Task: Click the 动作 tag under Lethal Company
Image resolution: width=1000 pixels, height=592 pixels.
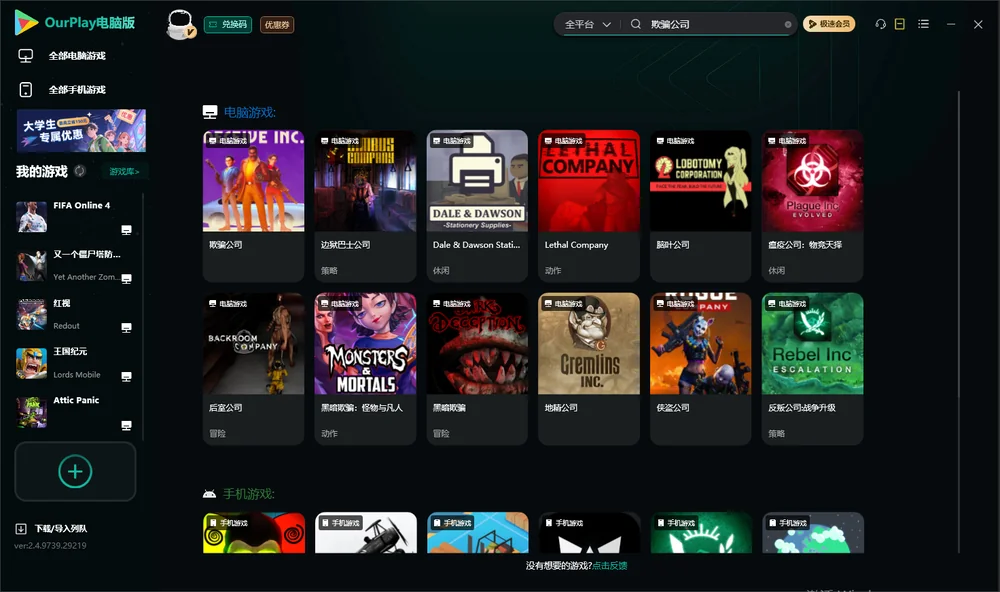Action: tap(553, 270)
